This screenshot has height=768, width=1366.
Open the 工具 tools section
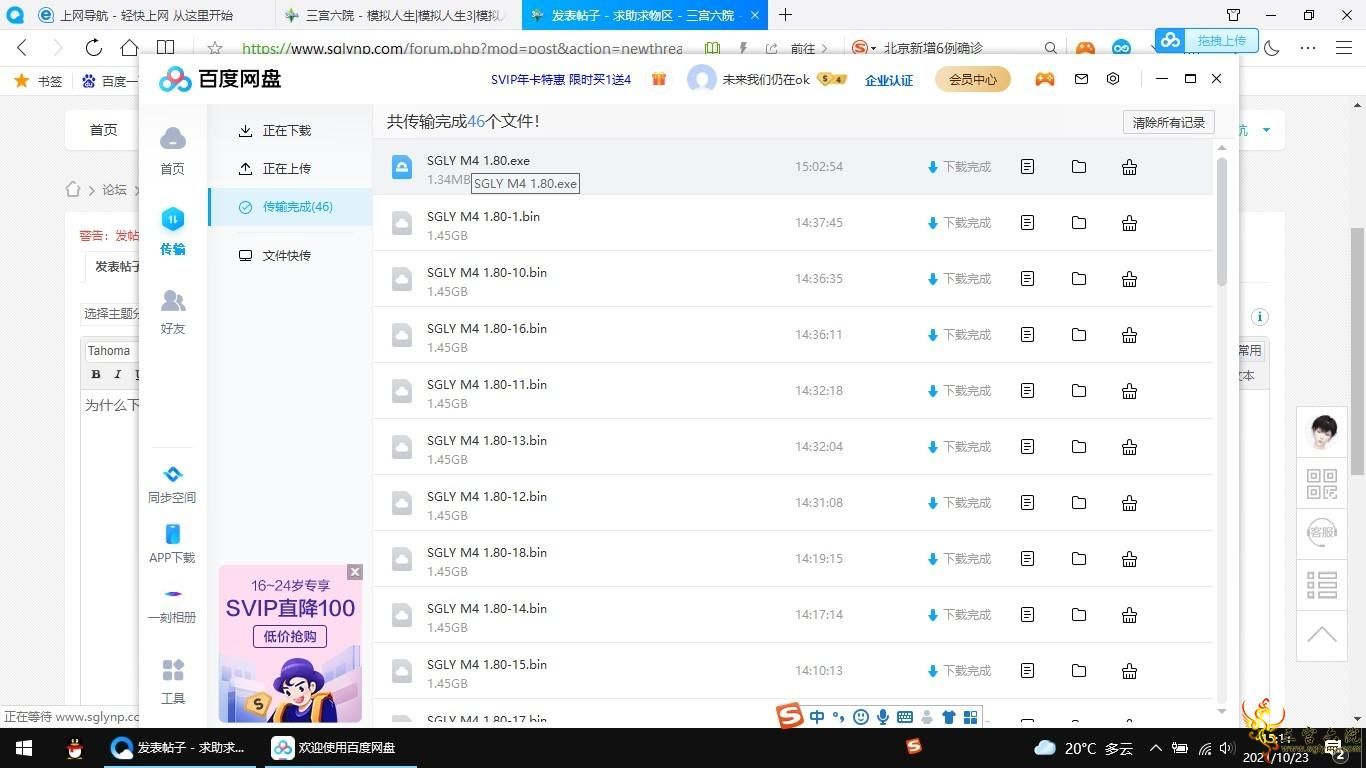click(173, 681)
